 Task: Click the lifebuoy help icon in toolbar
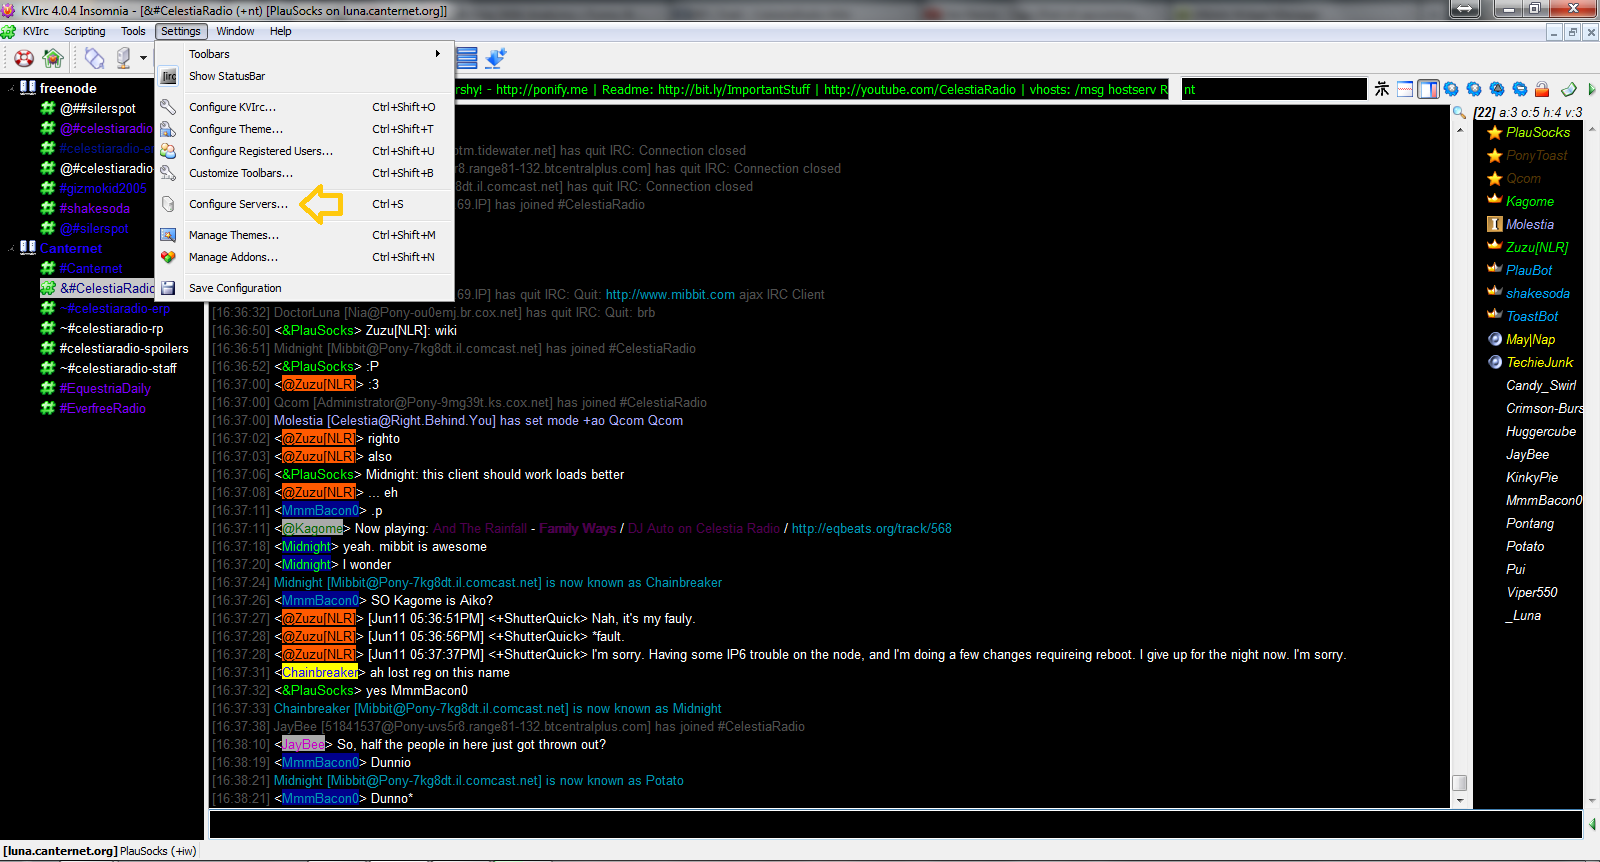24,58
